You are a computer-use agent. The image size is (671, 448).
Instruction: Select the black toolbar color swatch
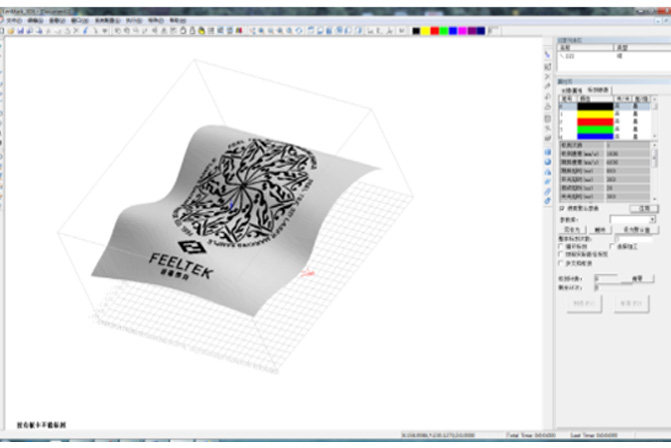point(416,31)
